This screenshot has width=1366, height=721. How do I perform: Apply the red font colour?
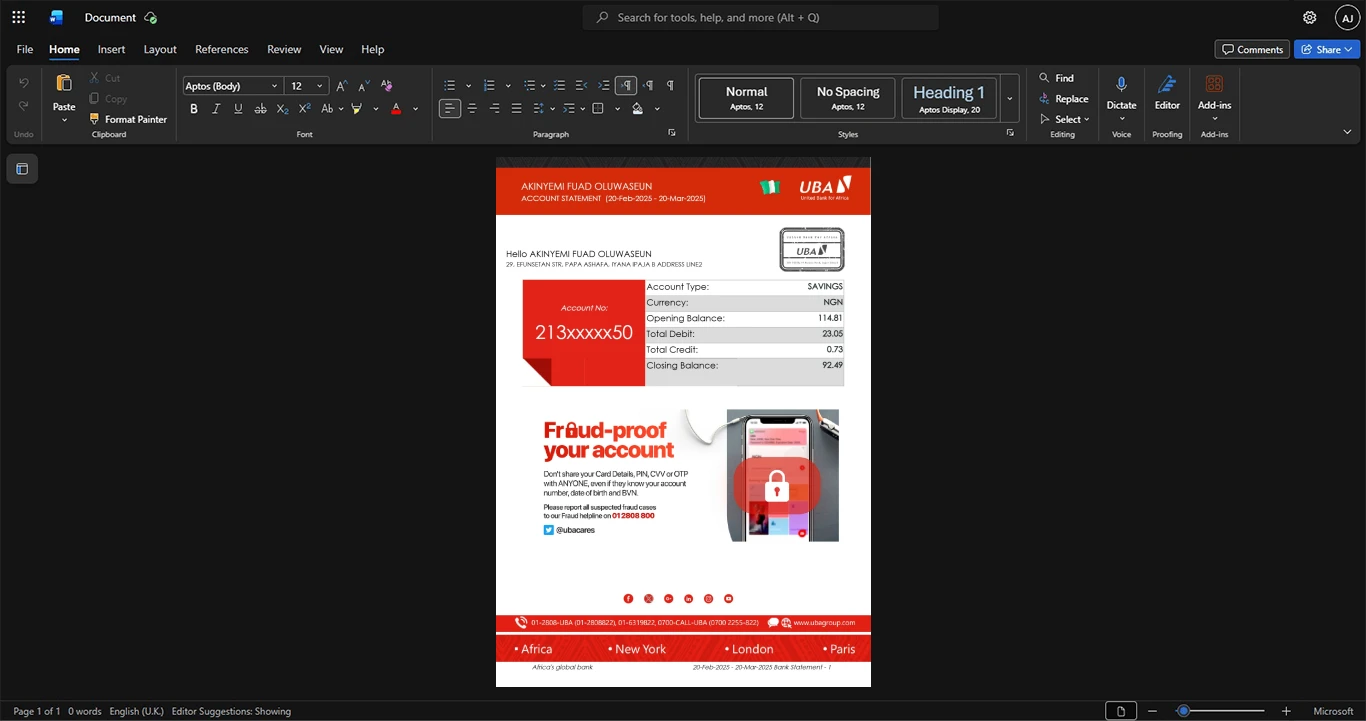pos(396,109)
